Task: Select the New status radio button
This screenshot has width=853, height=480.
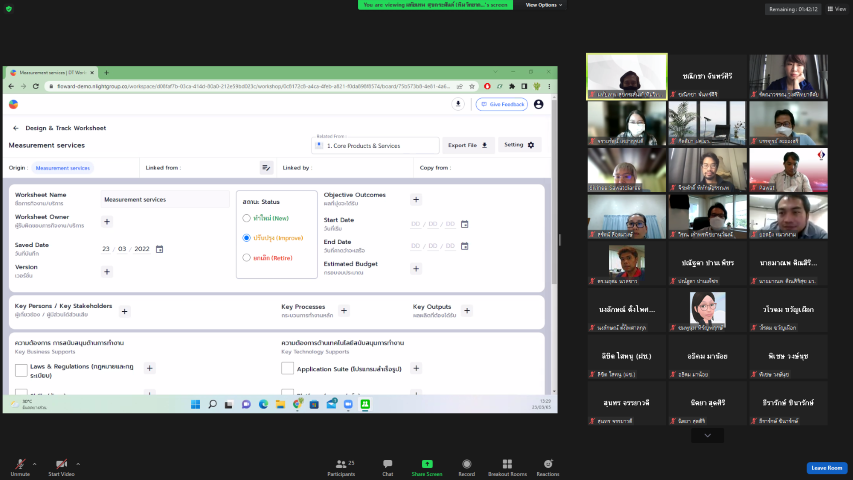Action: coord(247,218)
